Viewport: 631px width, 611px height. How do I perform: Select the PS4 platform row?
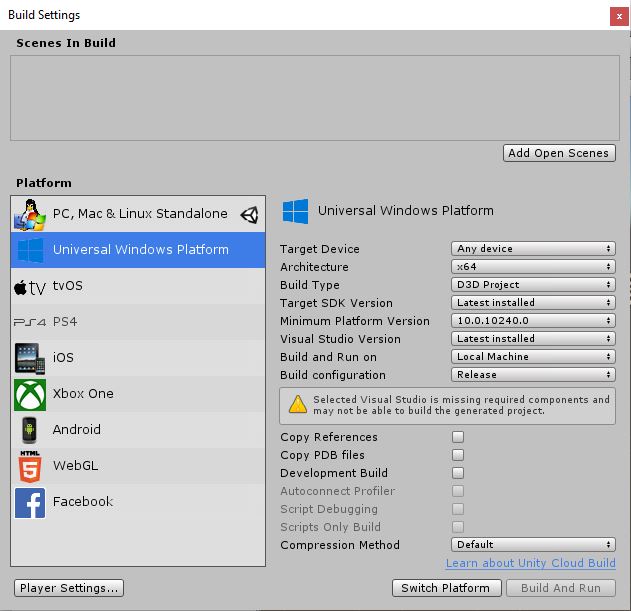[x=138, y=322]
